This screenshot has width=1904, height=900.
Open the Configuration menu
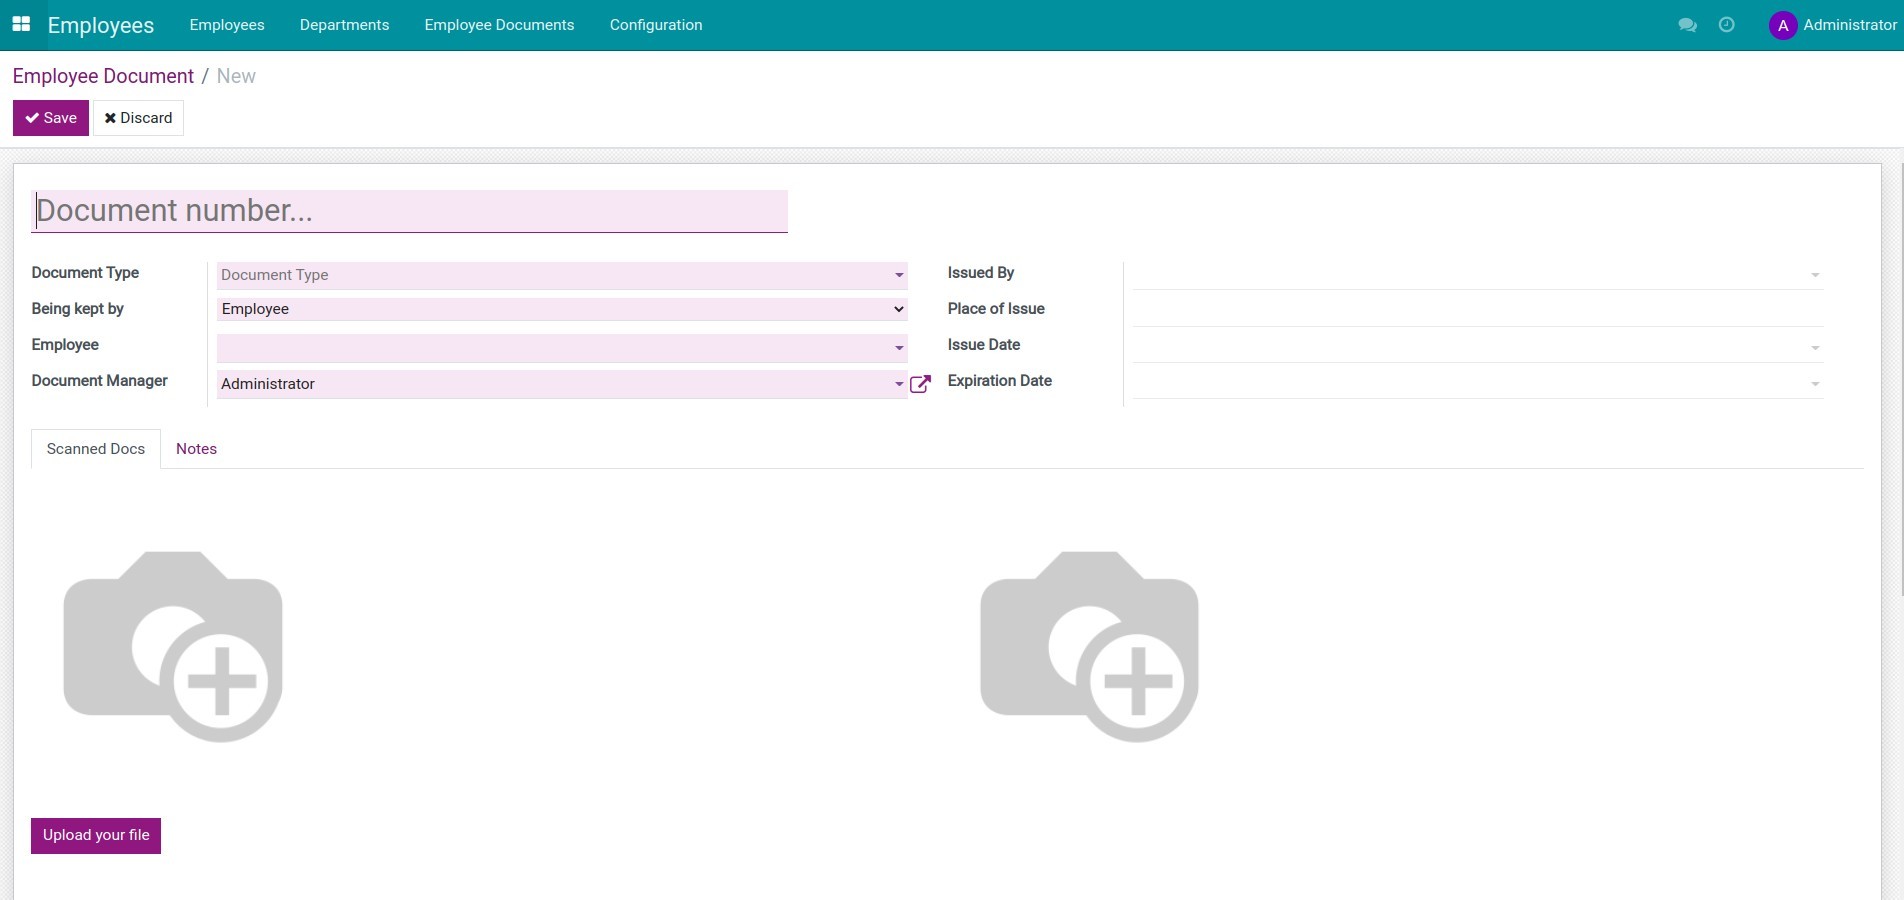pos(655,25)
